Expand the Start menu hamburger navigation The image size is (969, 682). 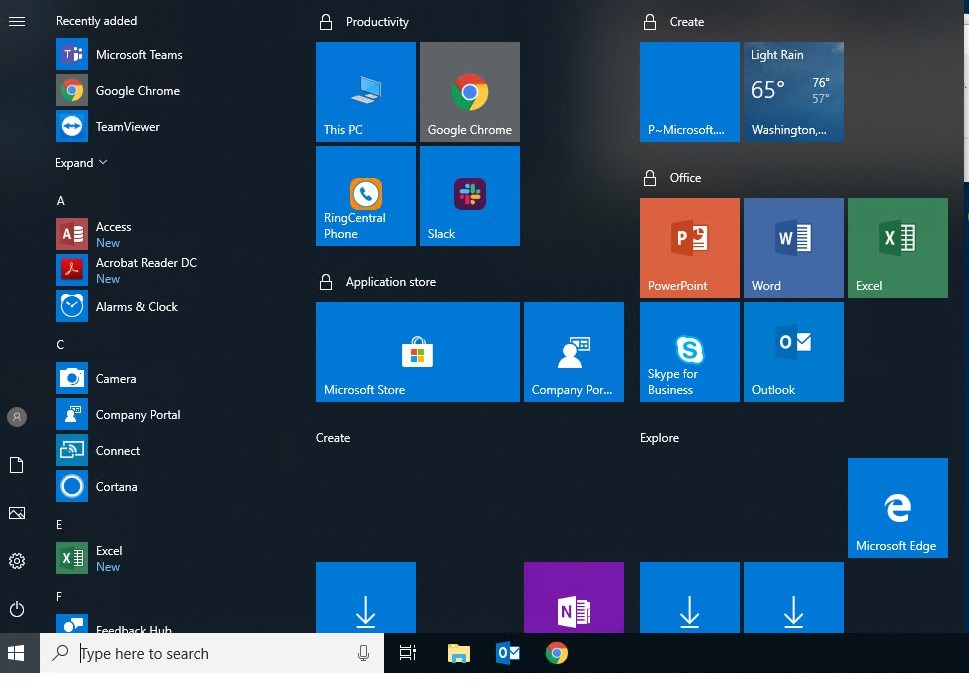(x=17, y=22)
